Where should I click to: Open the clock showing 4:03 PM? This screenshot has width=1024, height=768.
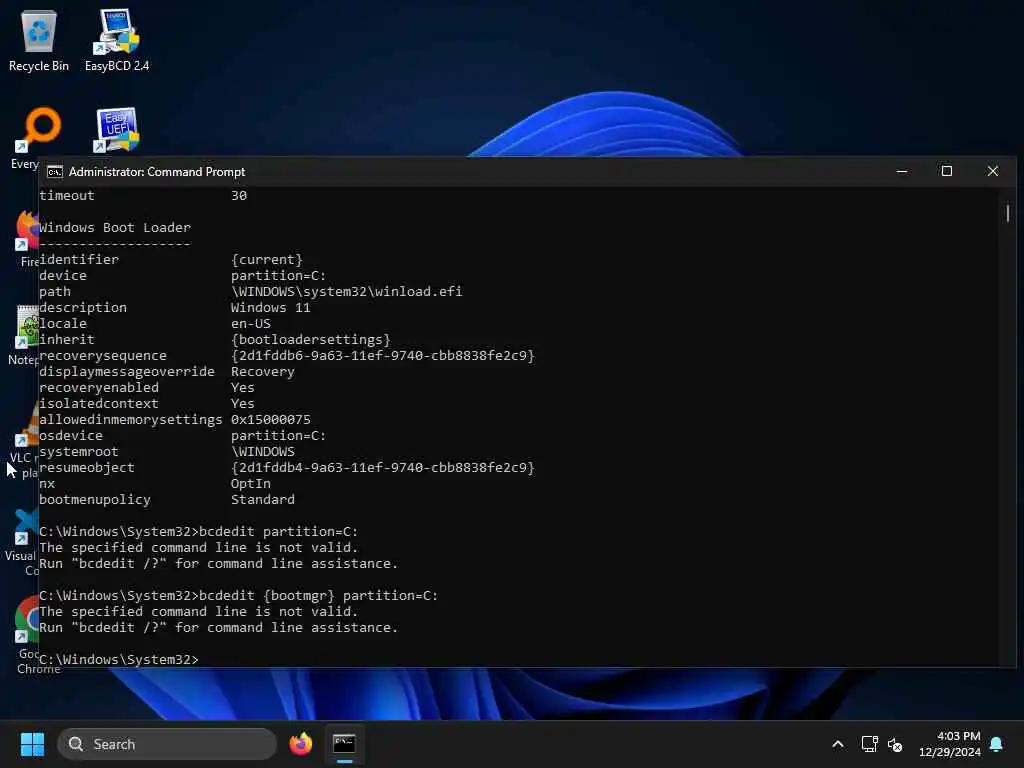tap(950, 744)
